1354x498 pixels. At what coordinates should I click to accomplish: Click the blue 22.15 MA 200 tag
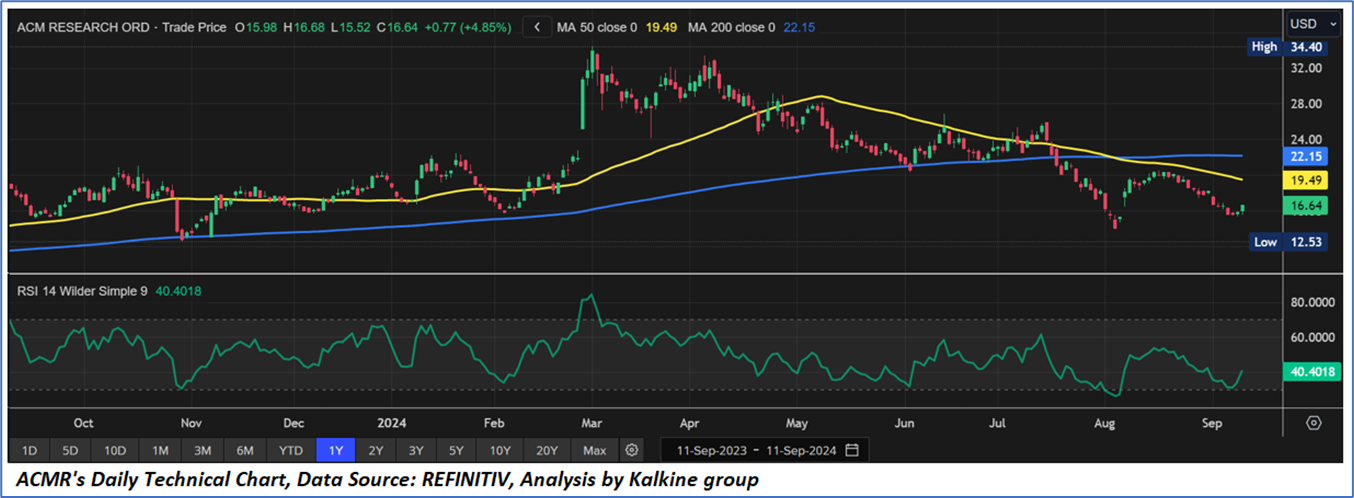[1306, 156]
